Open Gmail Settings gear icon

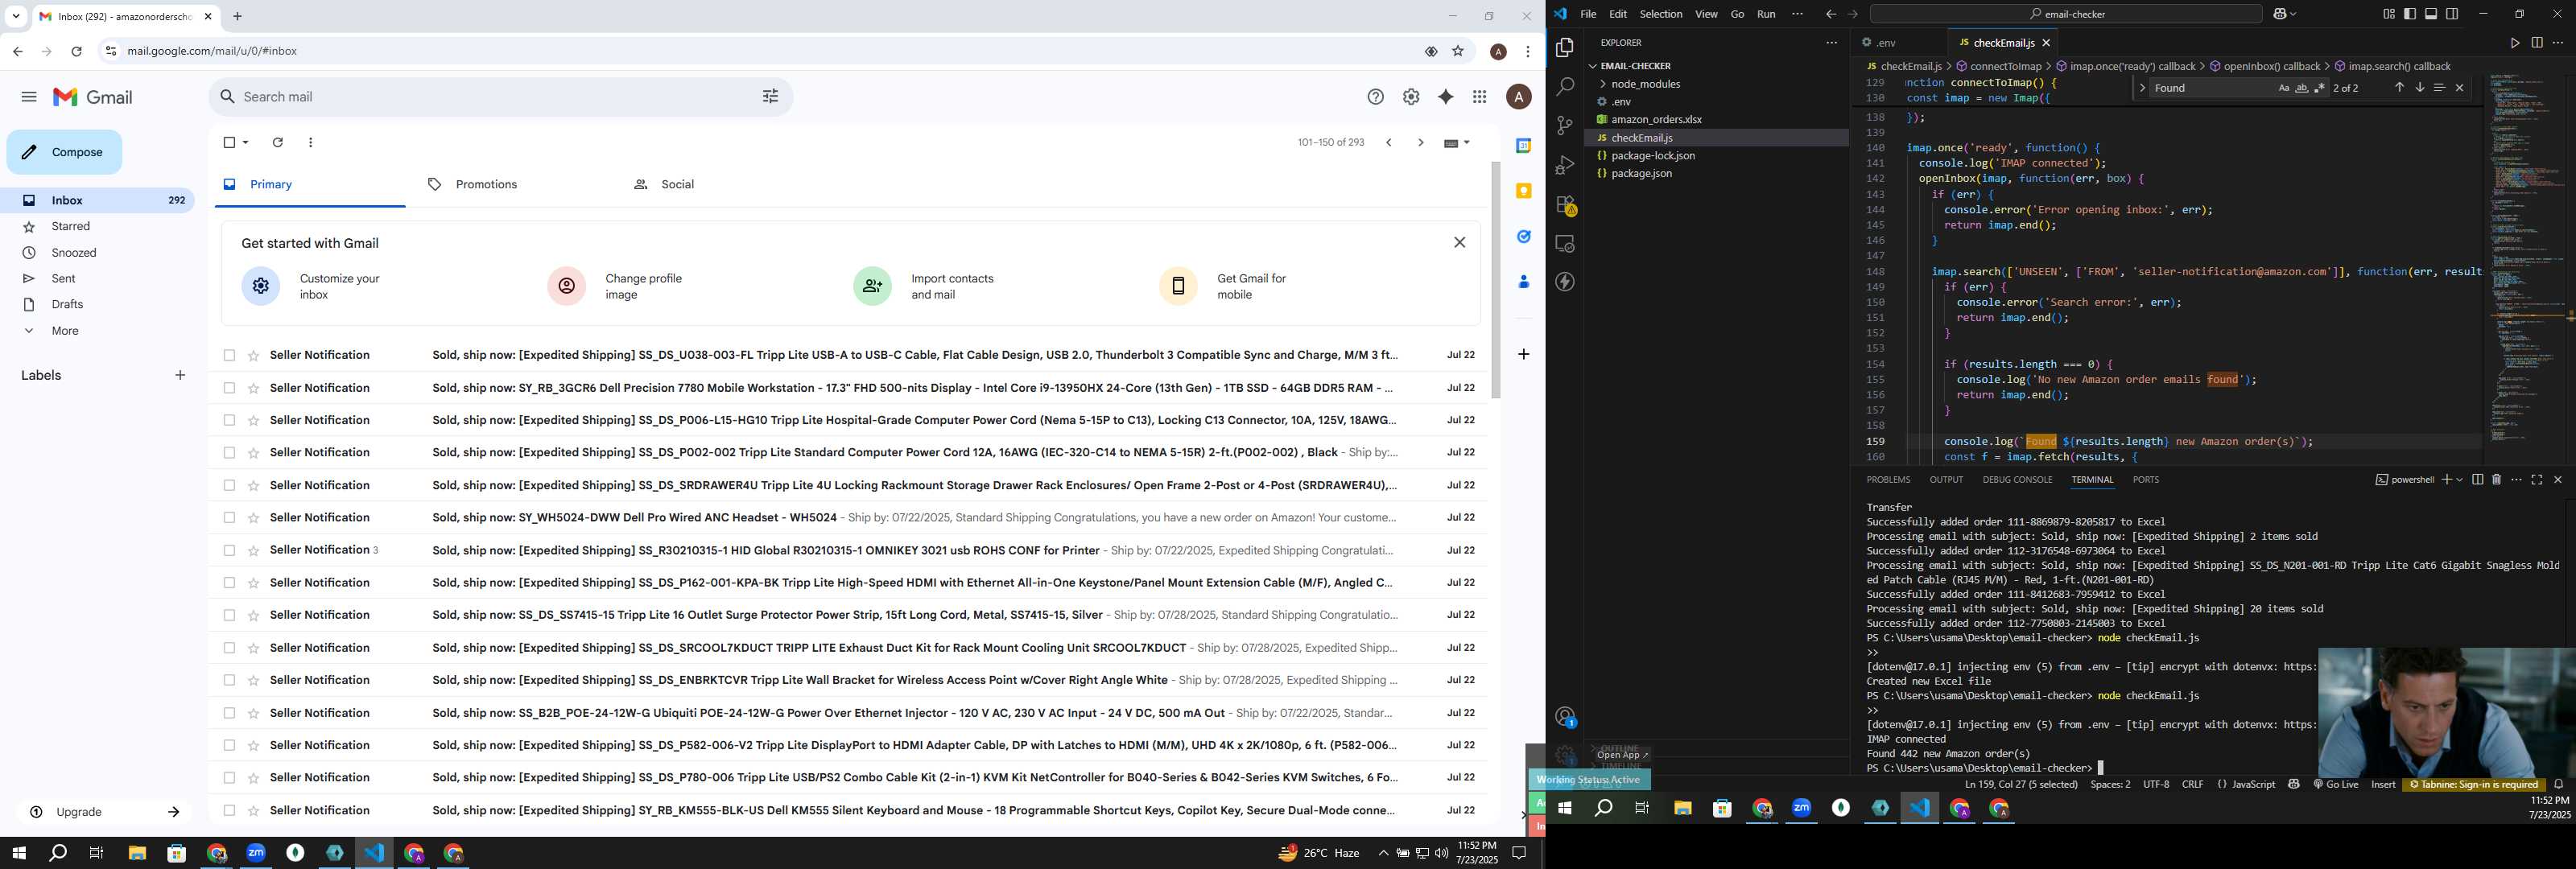pyautogui.click(x=1411, y=97)
